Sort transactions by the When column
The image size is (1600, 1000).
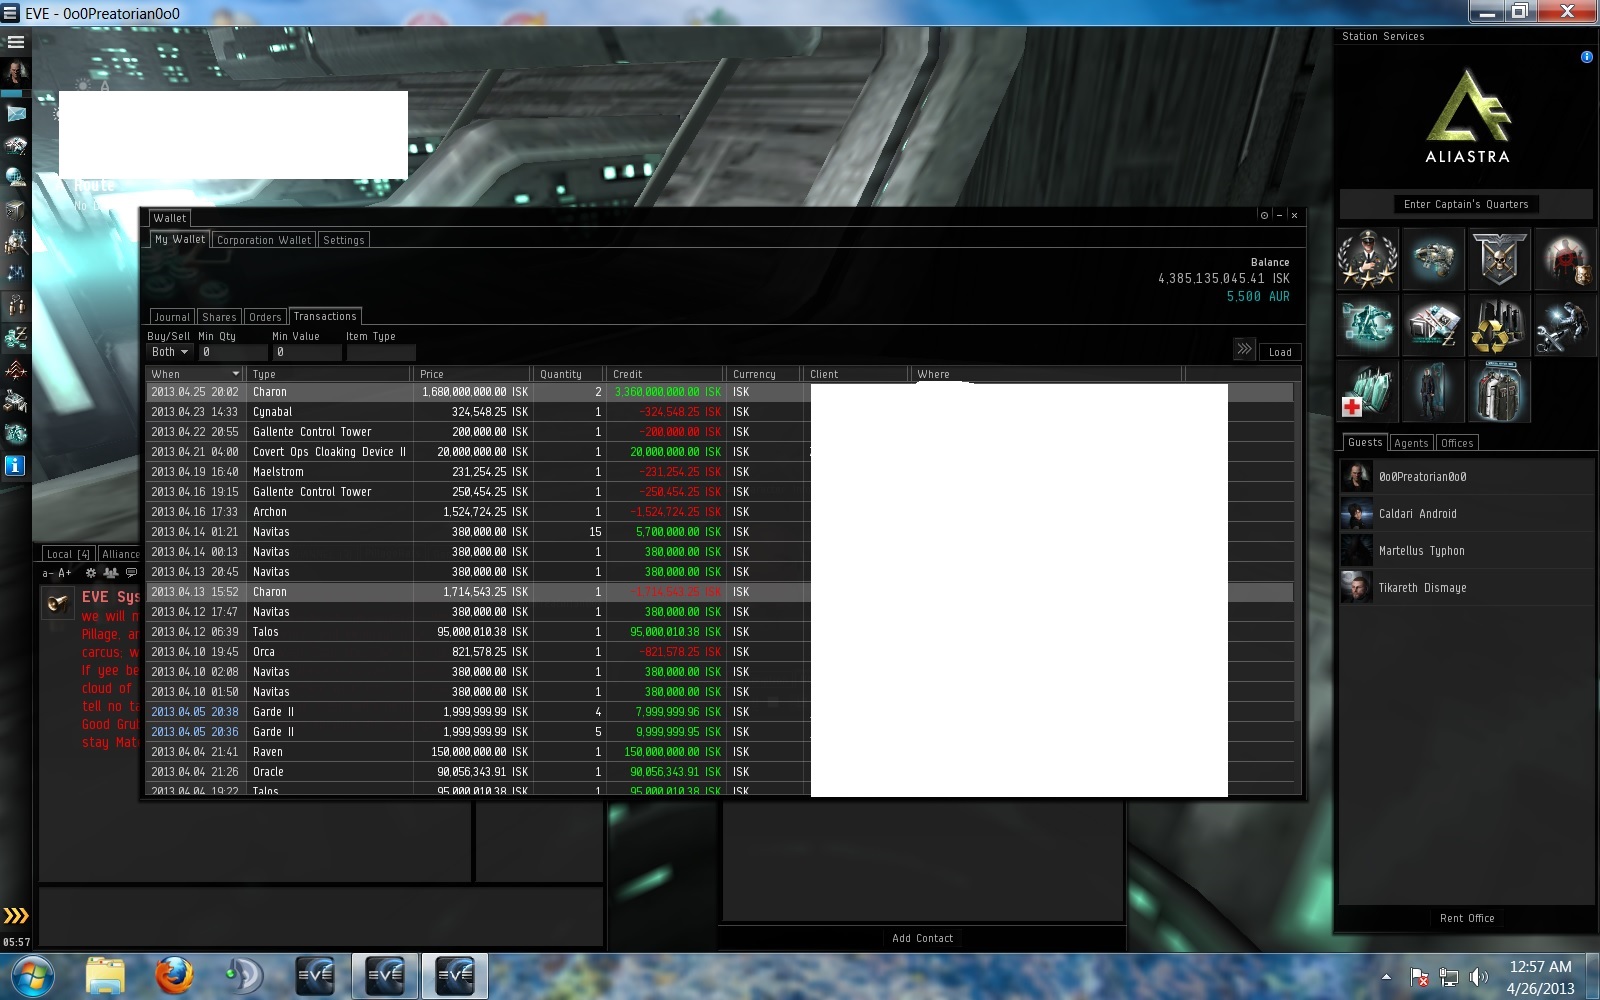click(196, 374)
